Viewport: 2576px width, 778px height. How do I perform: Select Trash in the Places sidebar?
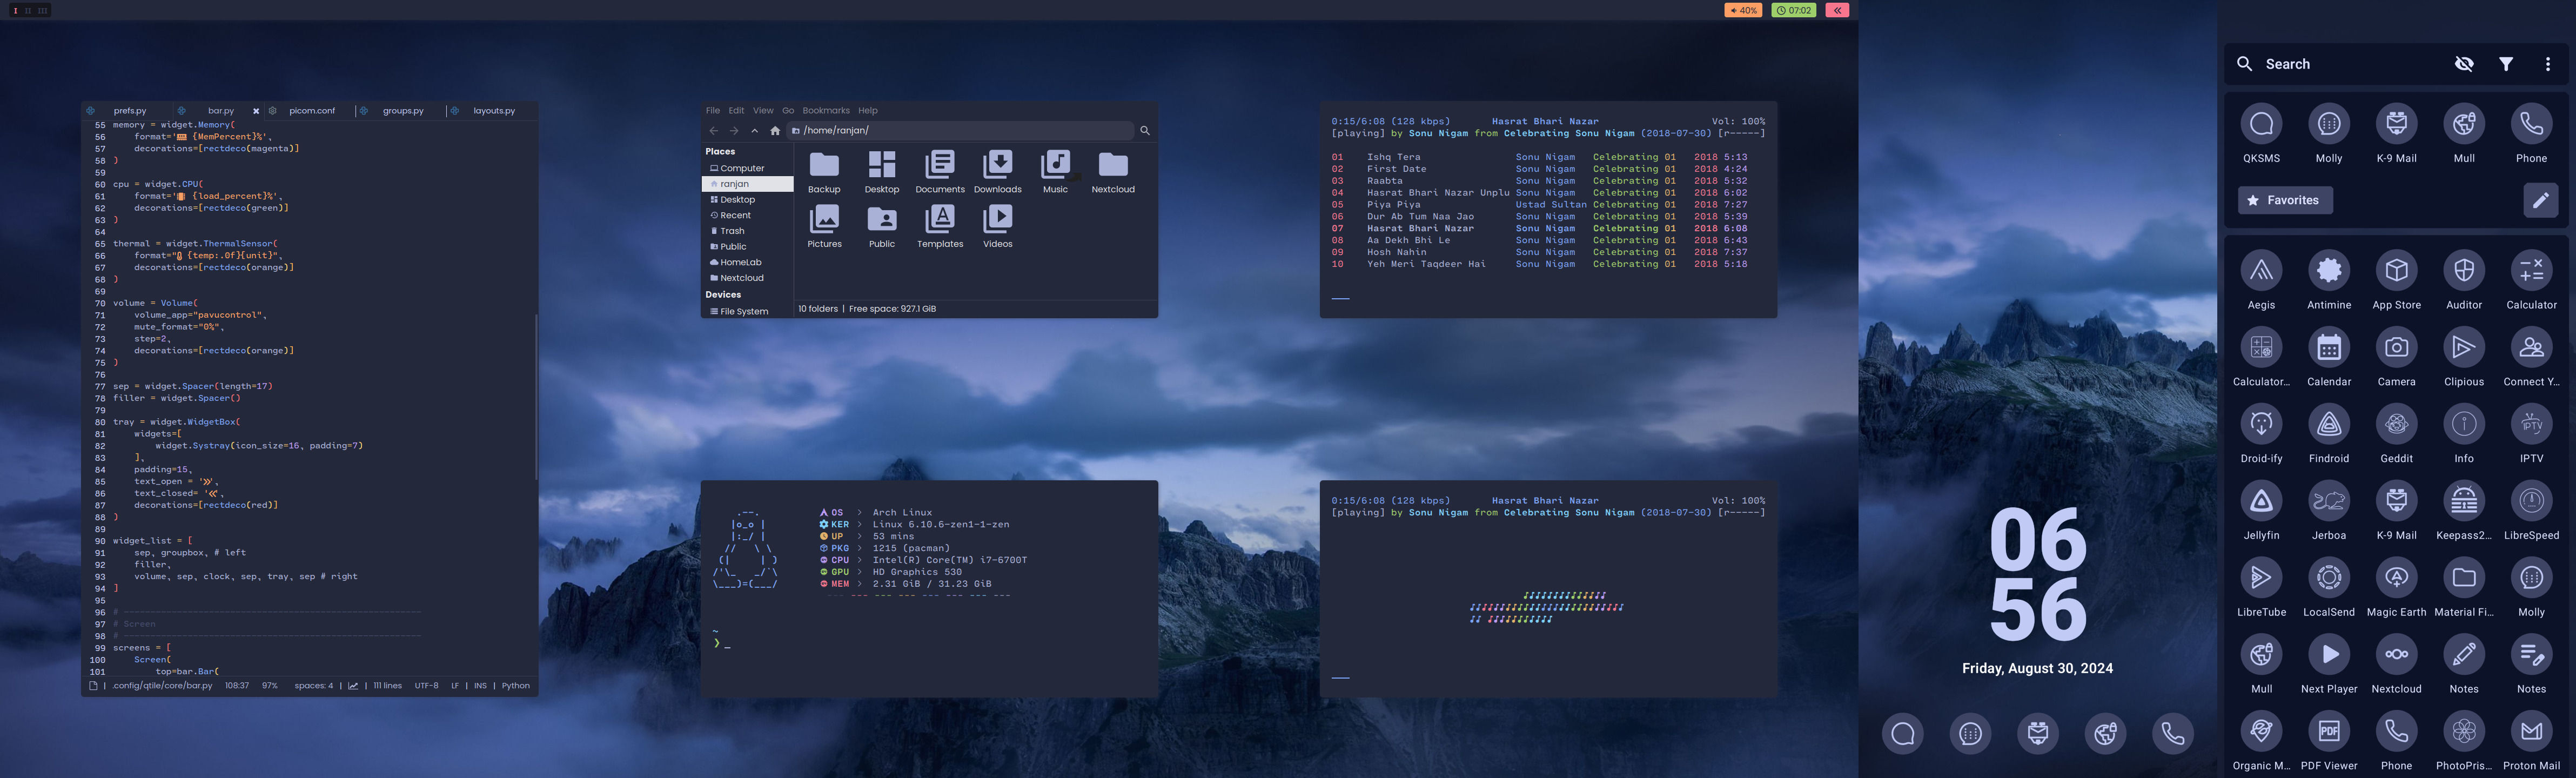(732, 231)
